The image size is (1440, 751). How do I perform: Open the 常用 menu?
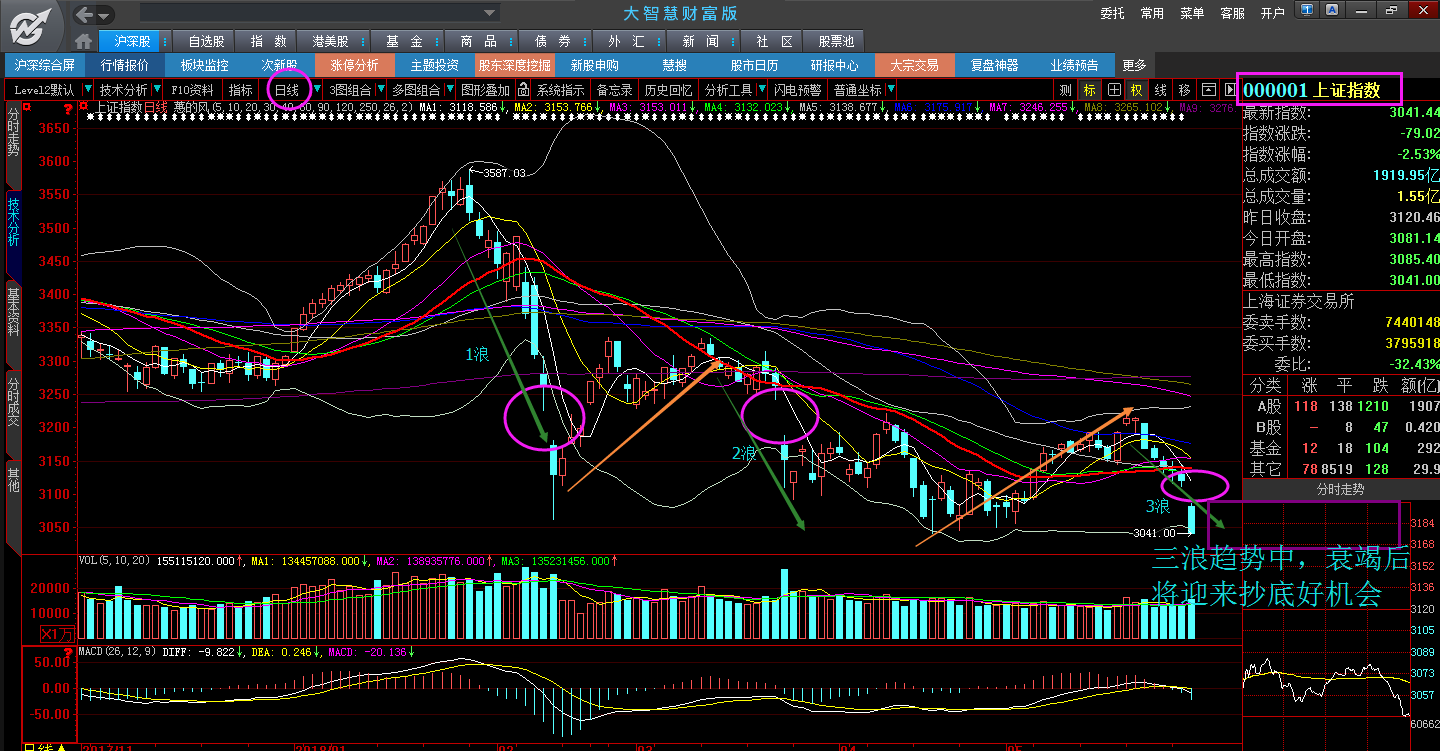pos(1152,13)
